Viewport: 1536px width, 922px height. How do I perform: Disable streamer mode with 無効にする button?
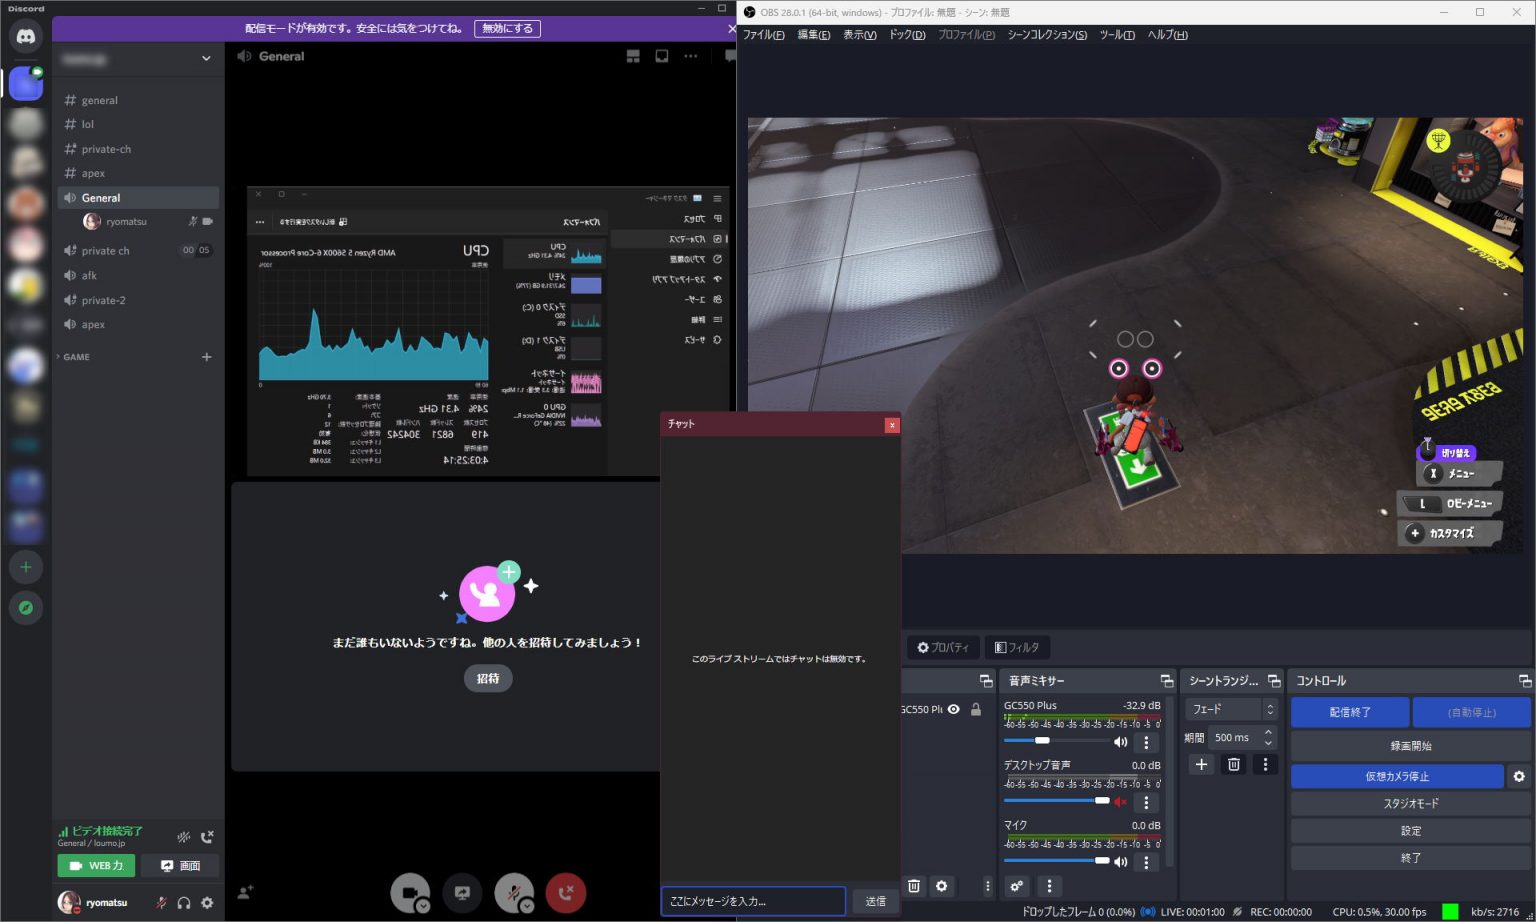(x=508, y=28)
